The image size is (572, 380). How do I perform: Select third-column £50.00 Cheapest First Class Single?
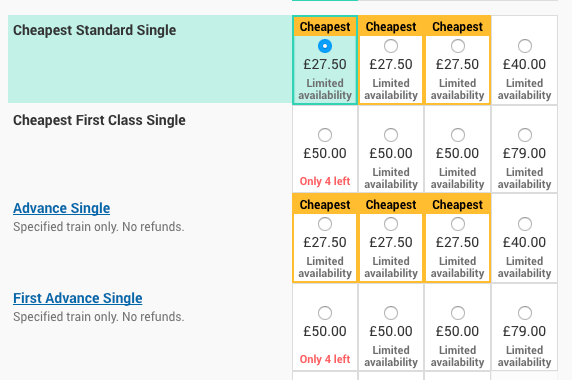[457, 135]
